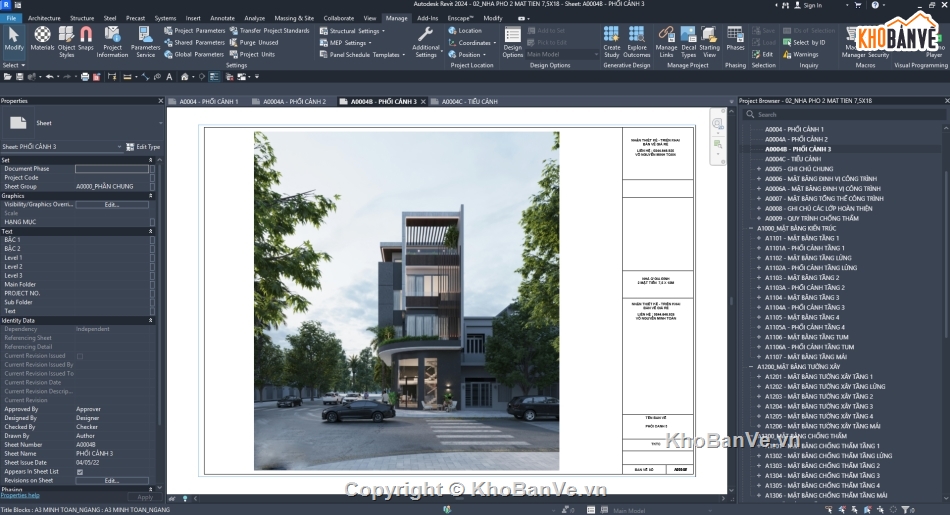950x515 pixels.
Task: Open the Architecture ribbon tab
Action: click(44, 18)
